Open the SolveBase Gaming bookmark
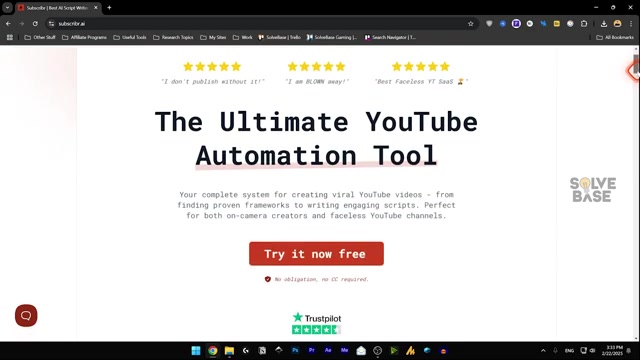Image resolution: width=640 pixels, height=360 pixels. [332, 37]
